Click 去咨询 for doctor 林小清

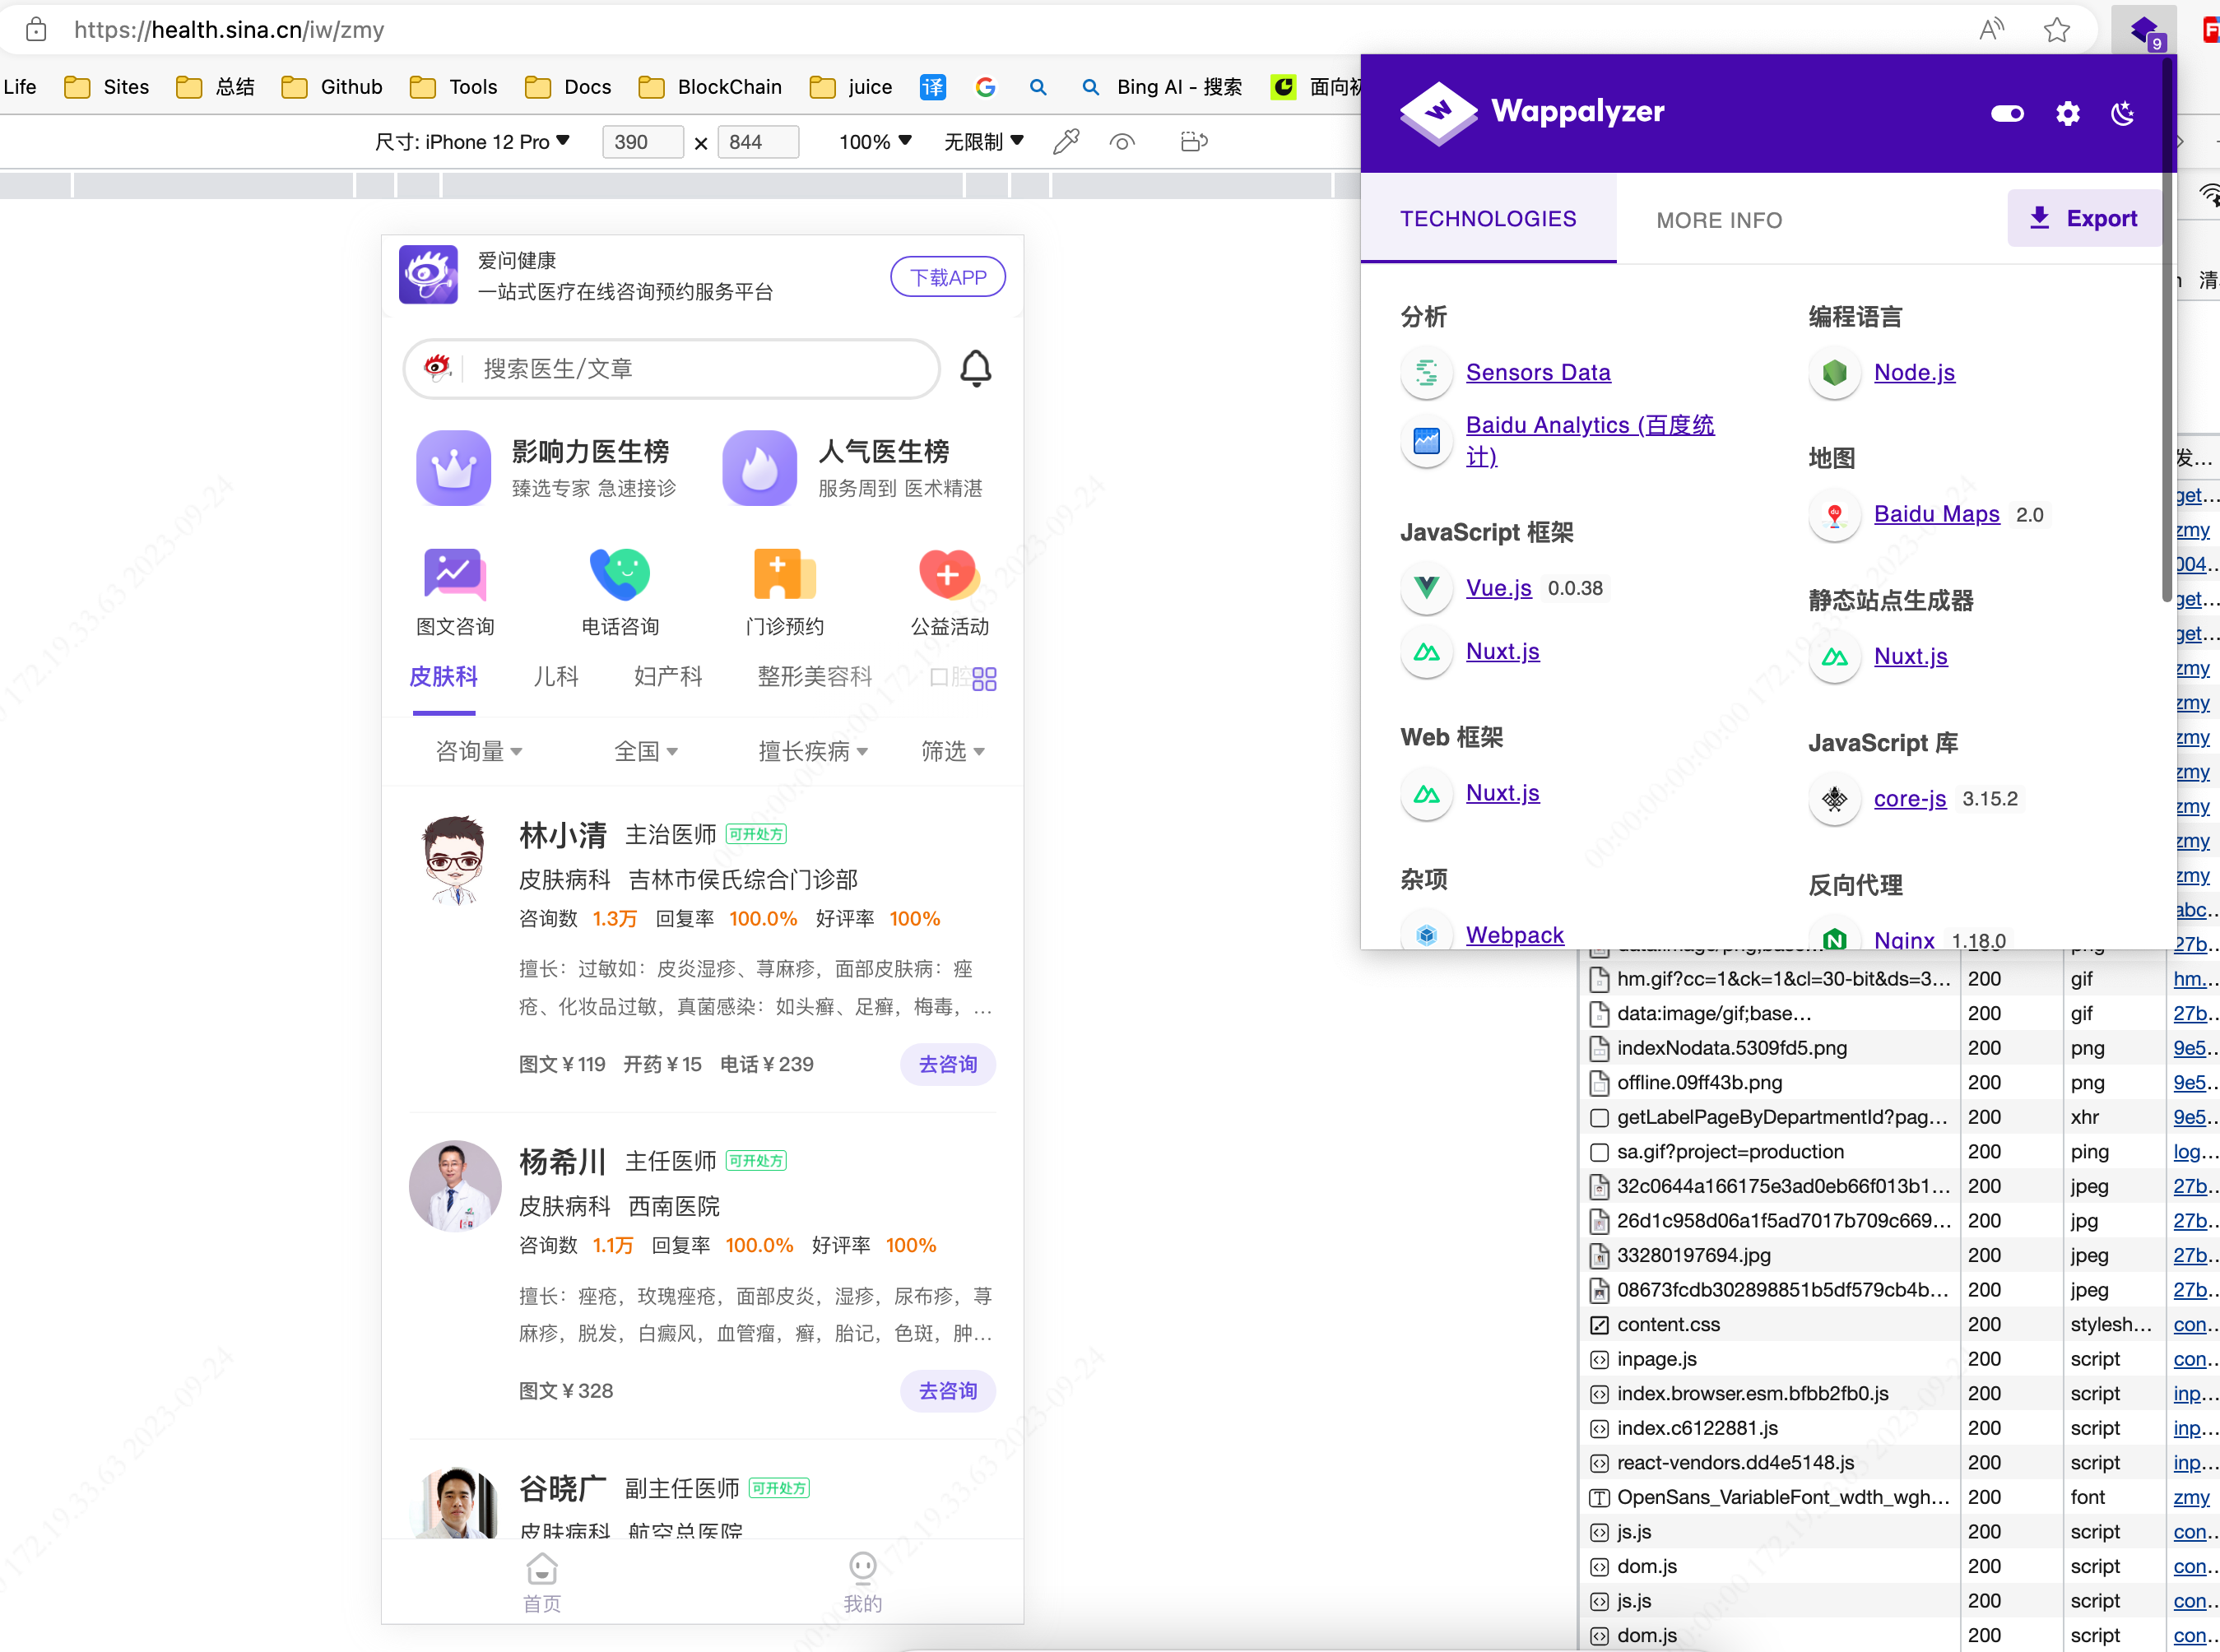point(948,1064)
